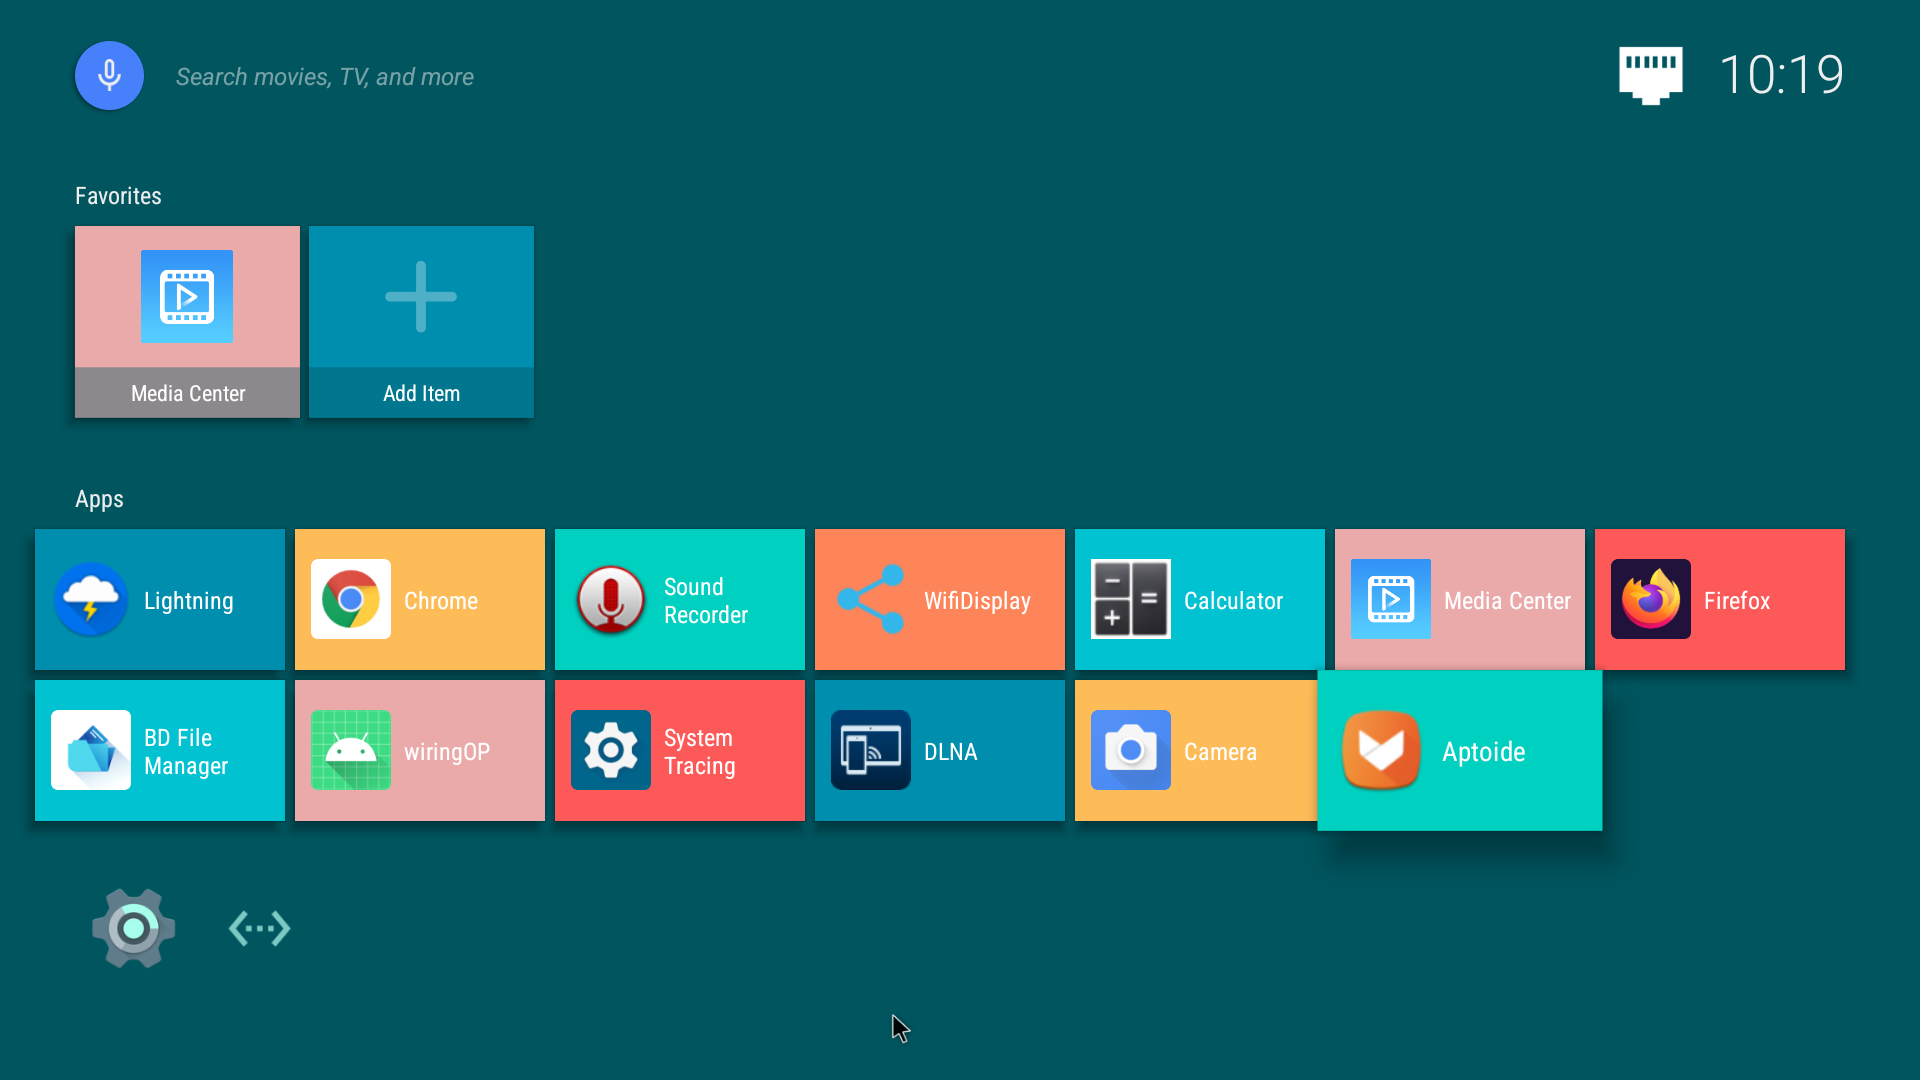The width and height of the screenshot is (1920, 1080).
Task: Launch the wiringOP app
Action: pyautogui.click(x=420, y=751)
